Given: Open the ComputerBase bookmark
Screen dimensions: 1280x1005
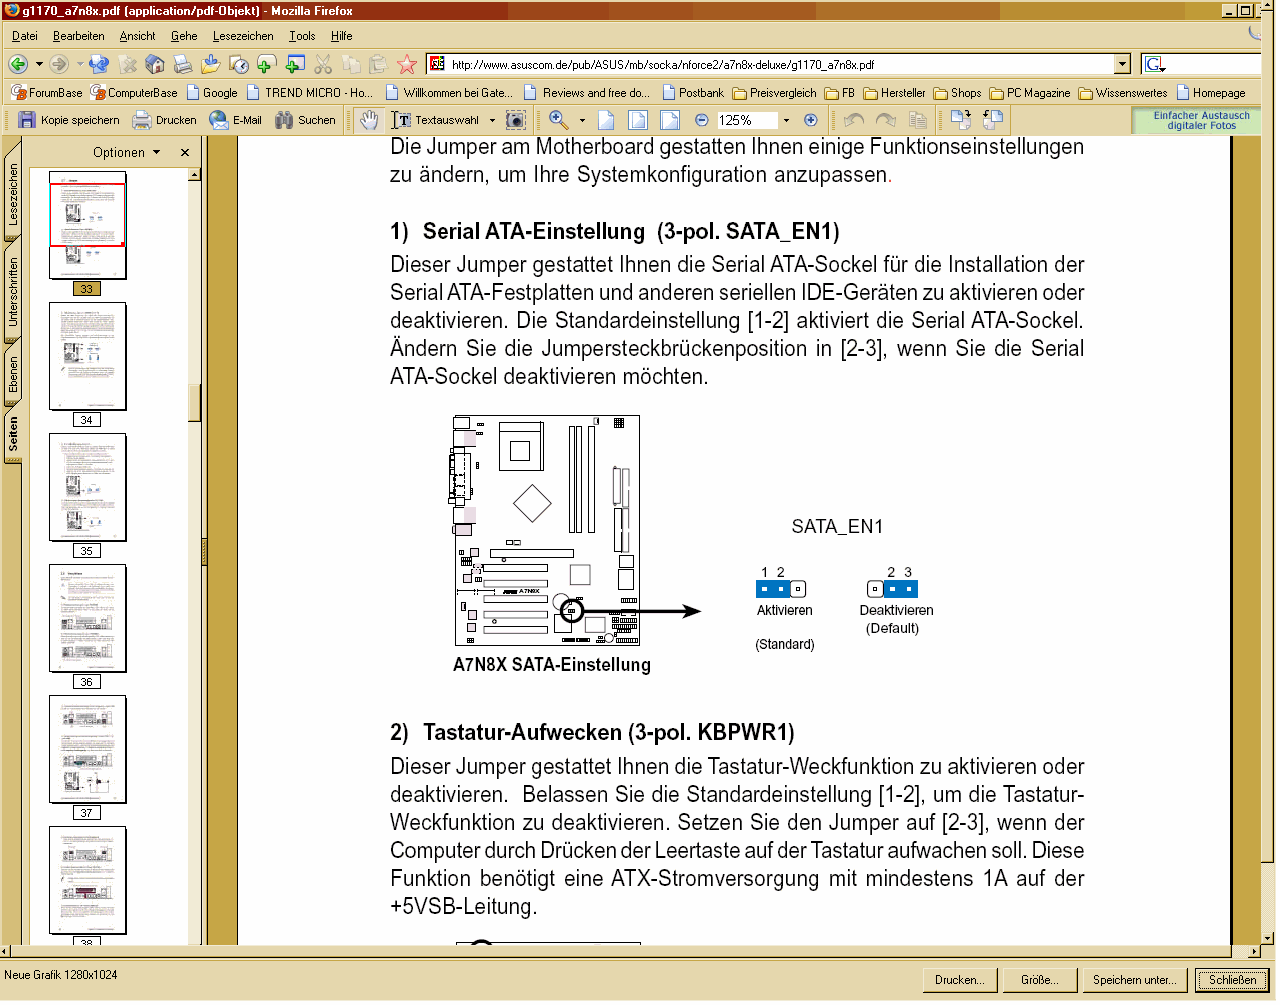Looking at the screenshot, I should (134, 93).
